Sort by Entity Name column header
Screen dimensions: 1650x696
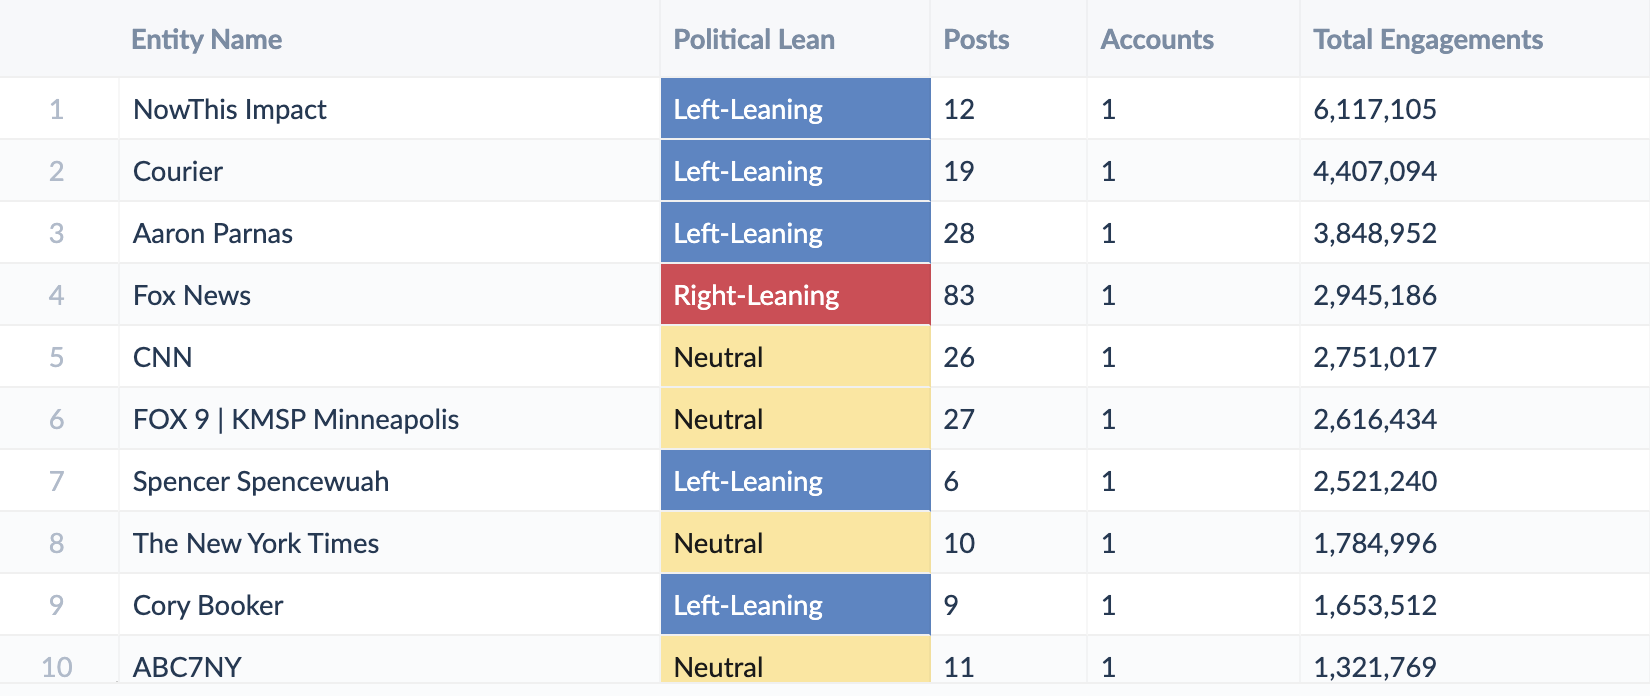(x=207, y=40)
